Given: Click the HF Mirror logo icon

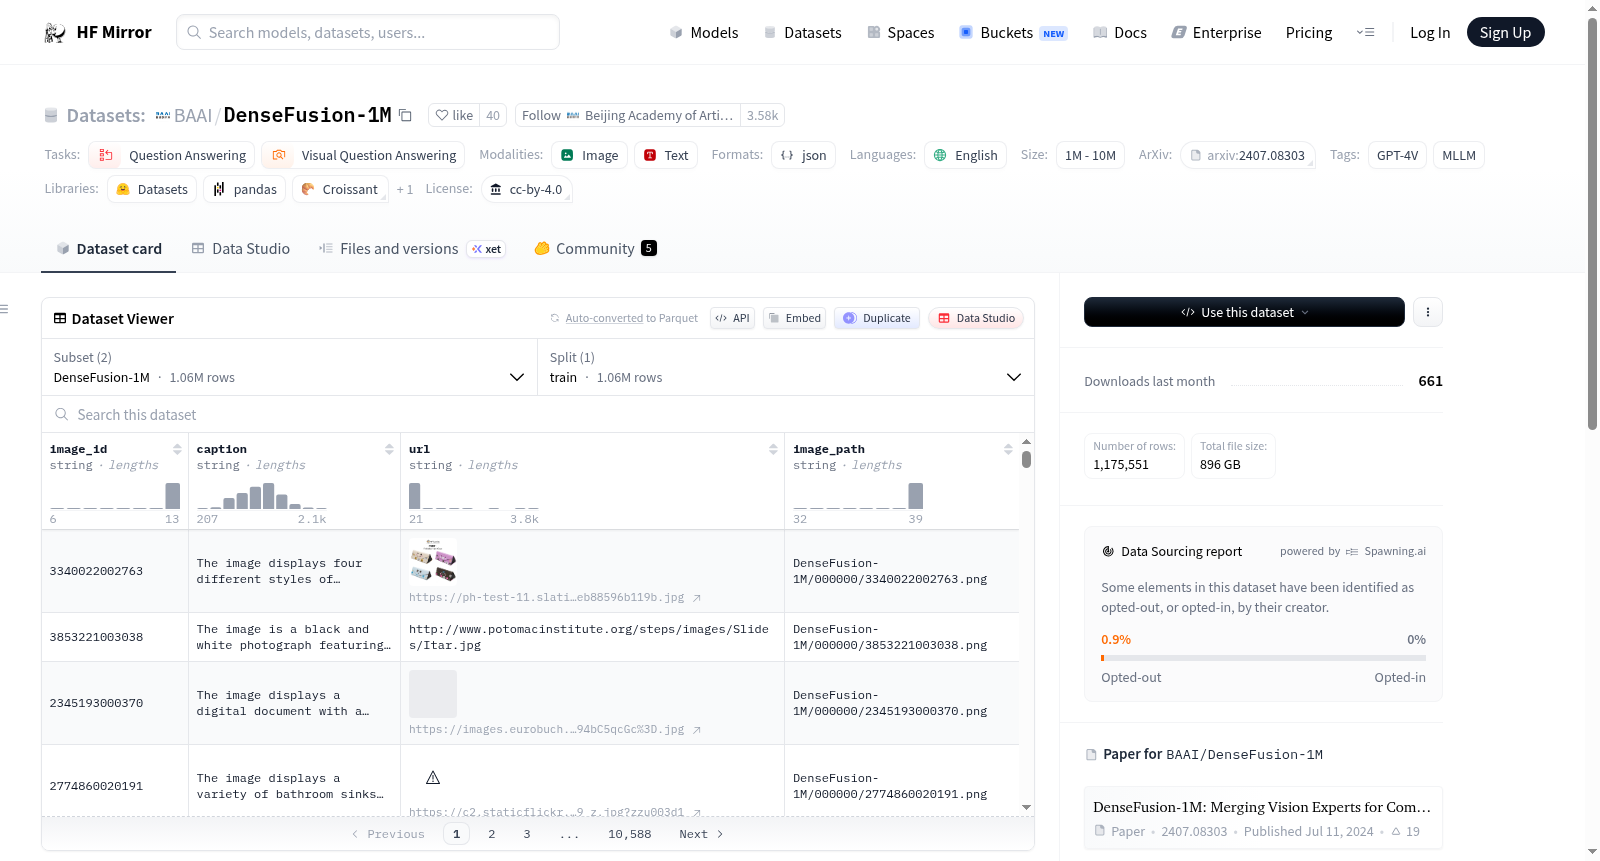Looking at the screenshot, I should tap(55, 33).
